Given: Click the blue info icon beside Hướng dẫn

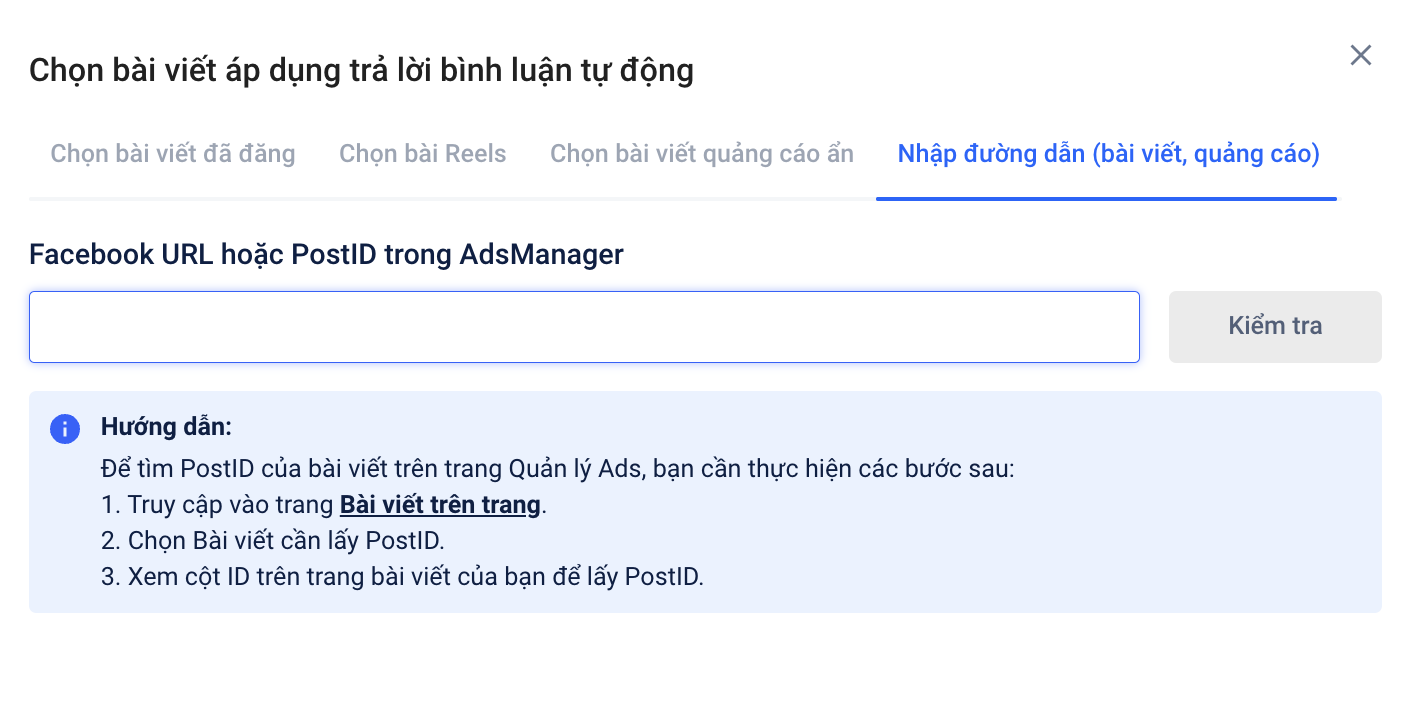Looking at the screenshot, I should pos(65,429).
